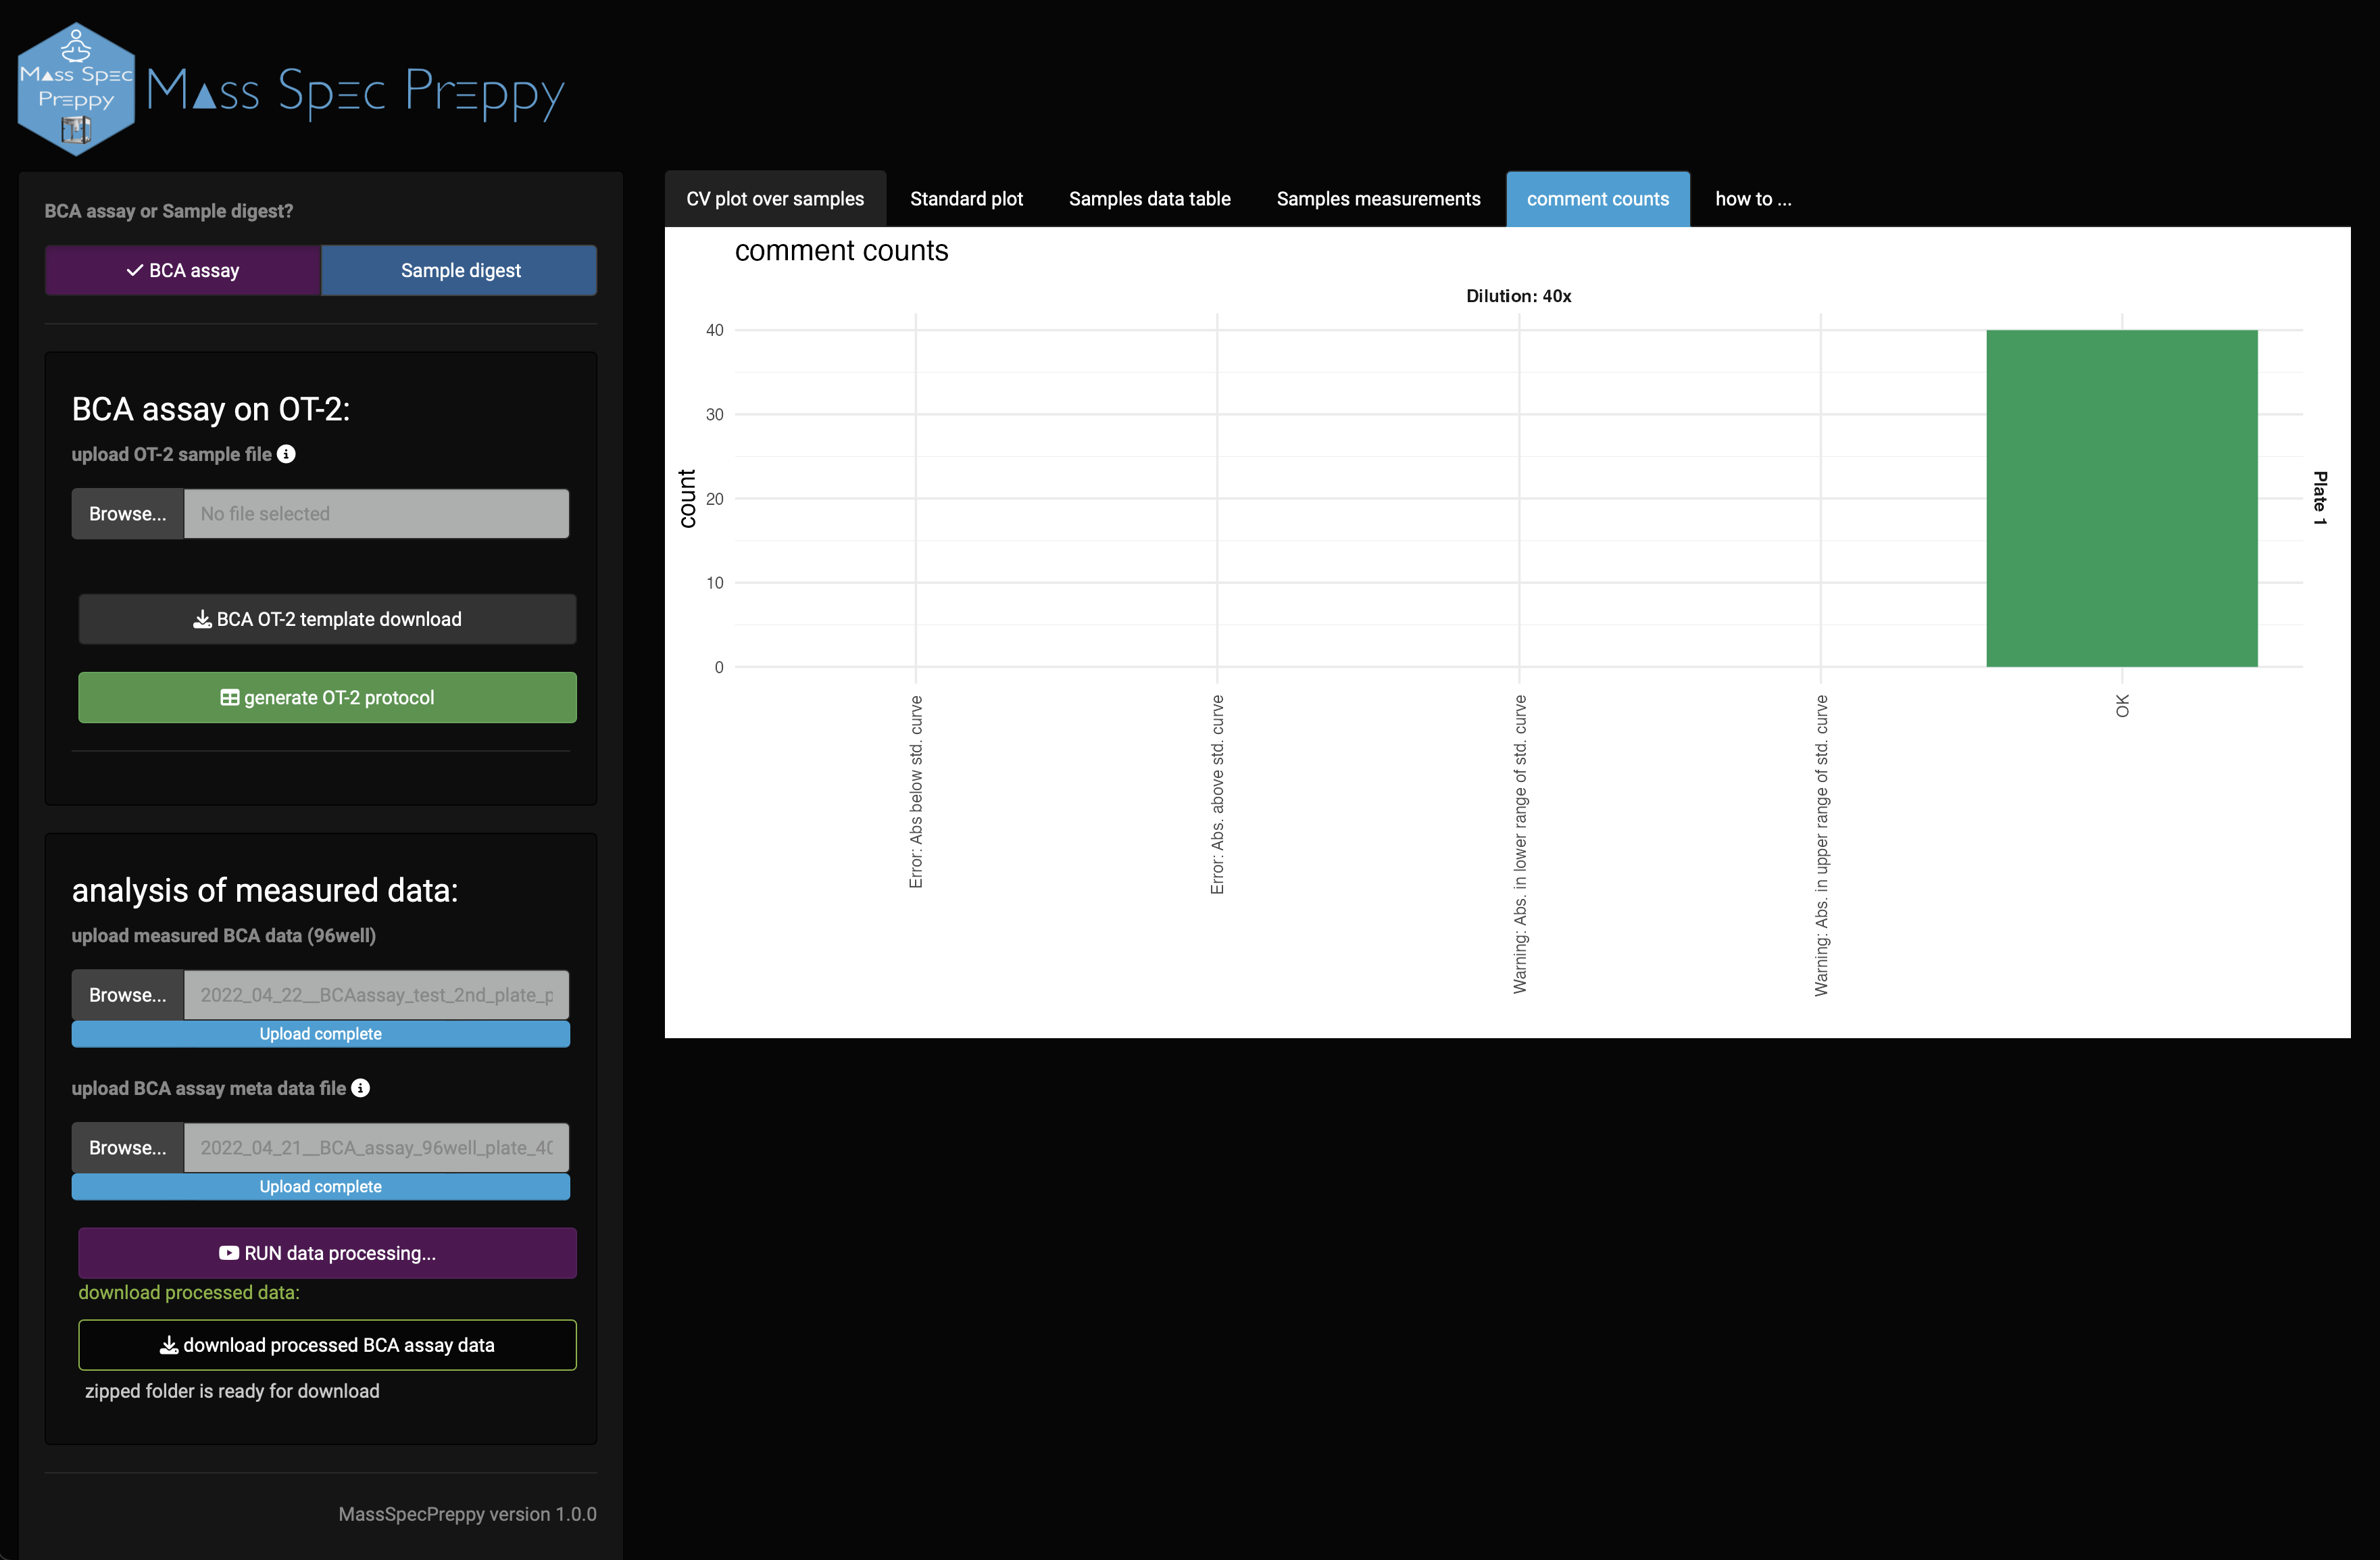Image resolution: width=2380 pixels, height=1560 pixels.
Task: Select the comment counts tab
Action: (x=1597, y=199)
